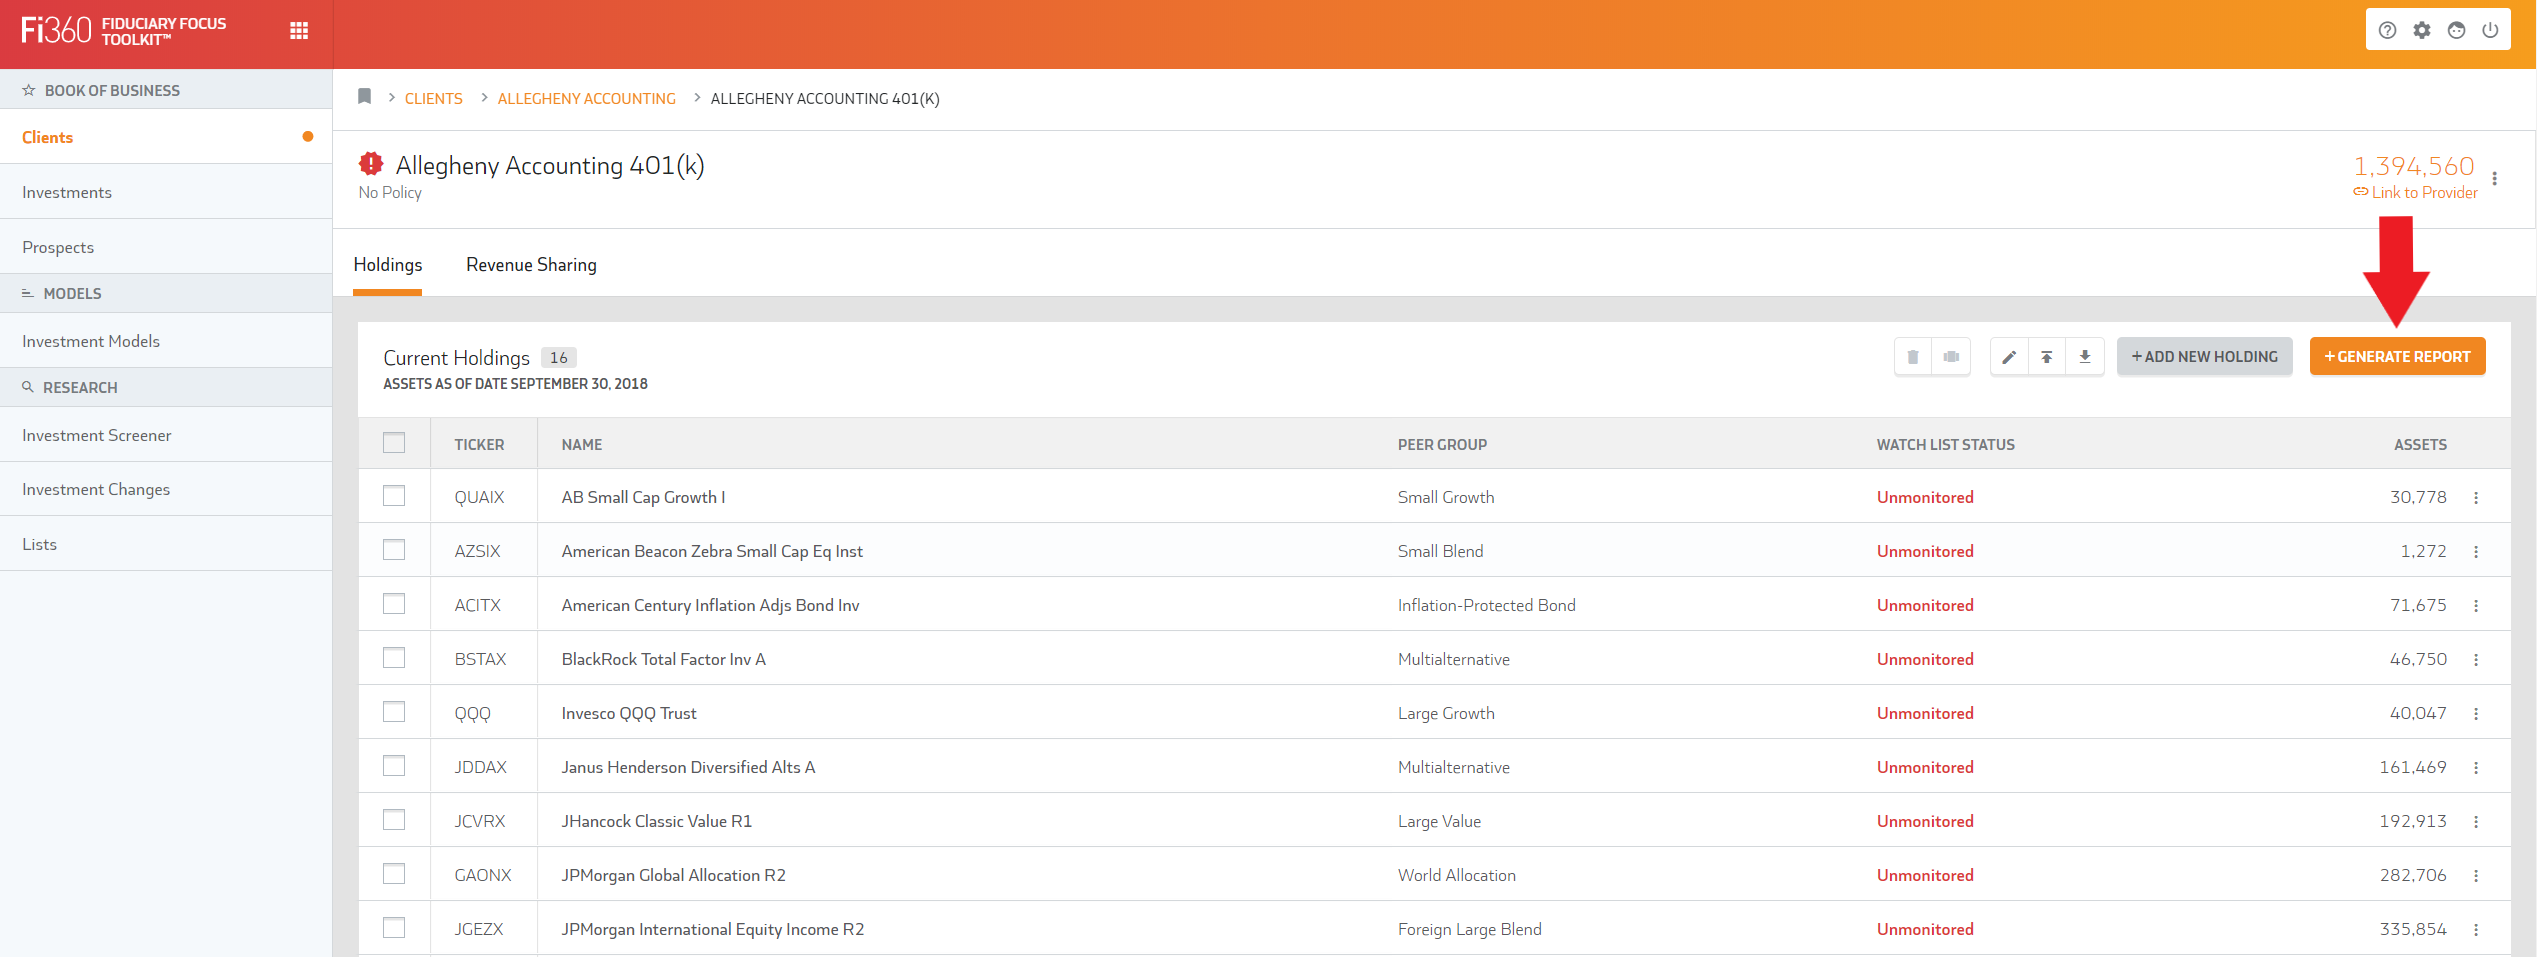
Task: Click the power logout icon
Action: [2490, 30]
